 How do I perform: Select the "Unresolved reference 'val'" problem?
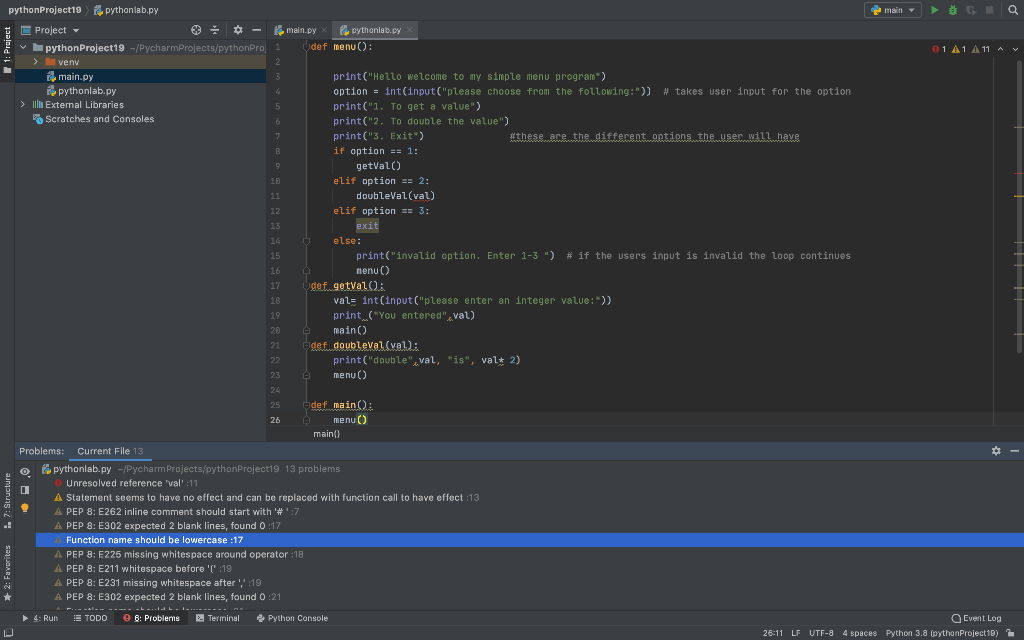[x=124, y=483]
